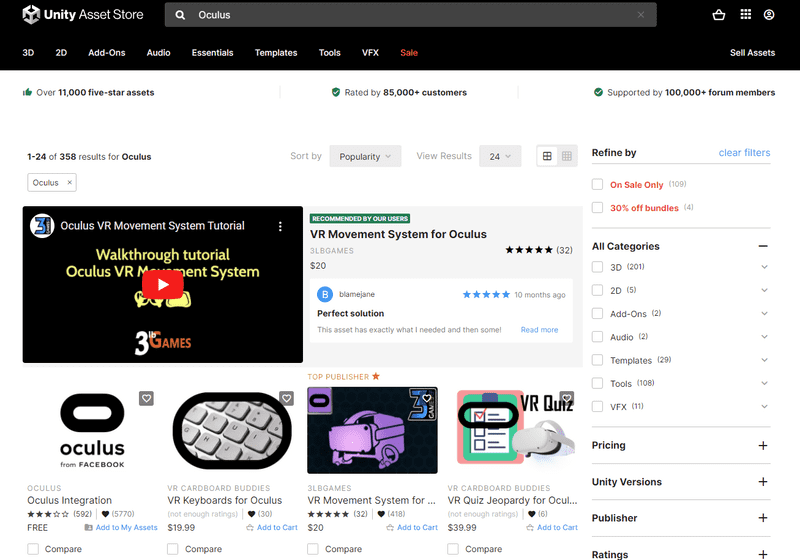The height and width of the screenshot is (560, 800).
Task: Tick Compare for VR Keyboards for Oculus
Action: click(x=173, y=549)
